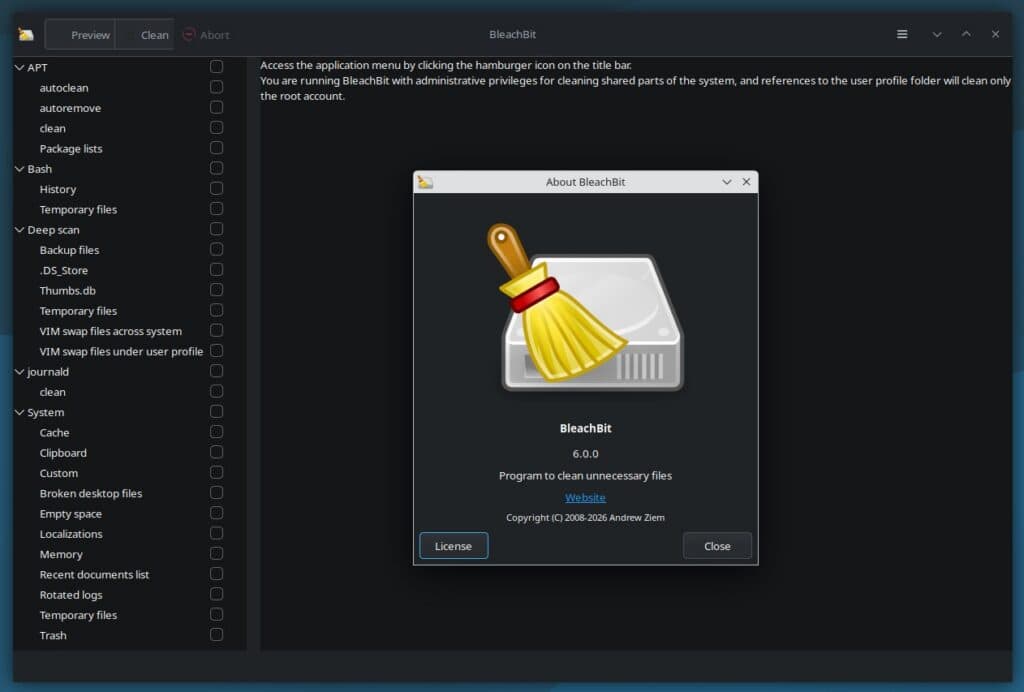Collapse the APT section
This screenshot has height=692, width=1024.
coord(18,67)
